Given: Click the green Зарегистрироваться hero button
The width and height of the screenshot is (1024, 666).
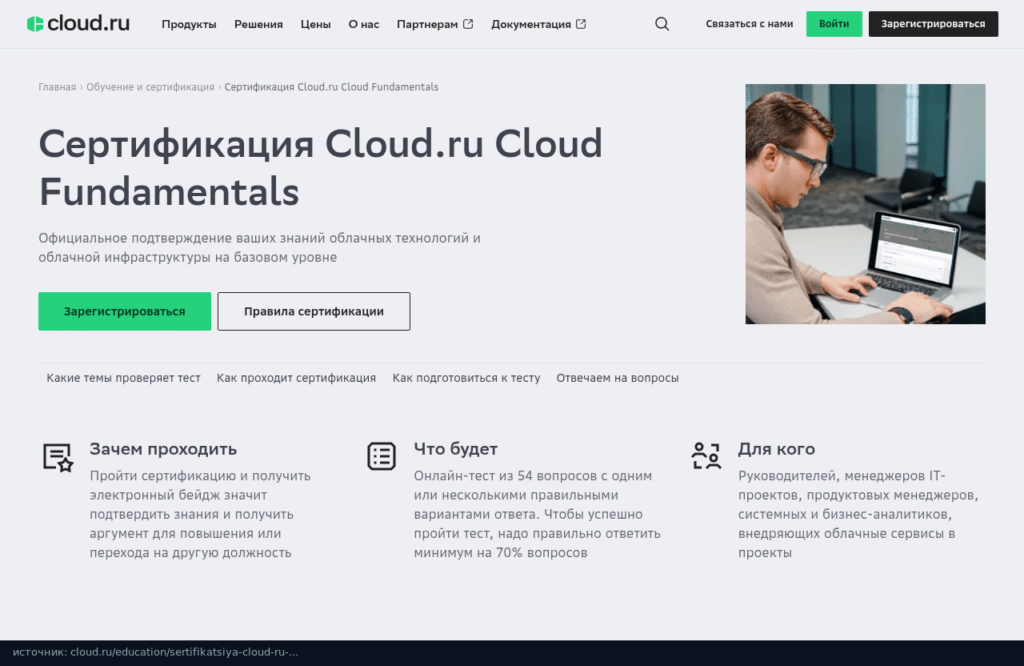Looking at the screenshot, I should pyautogui.click(x=125, y=311).
